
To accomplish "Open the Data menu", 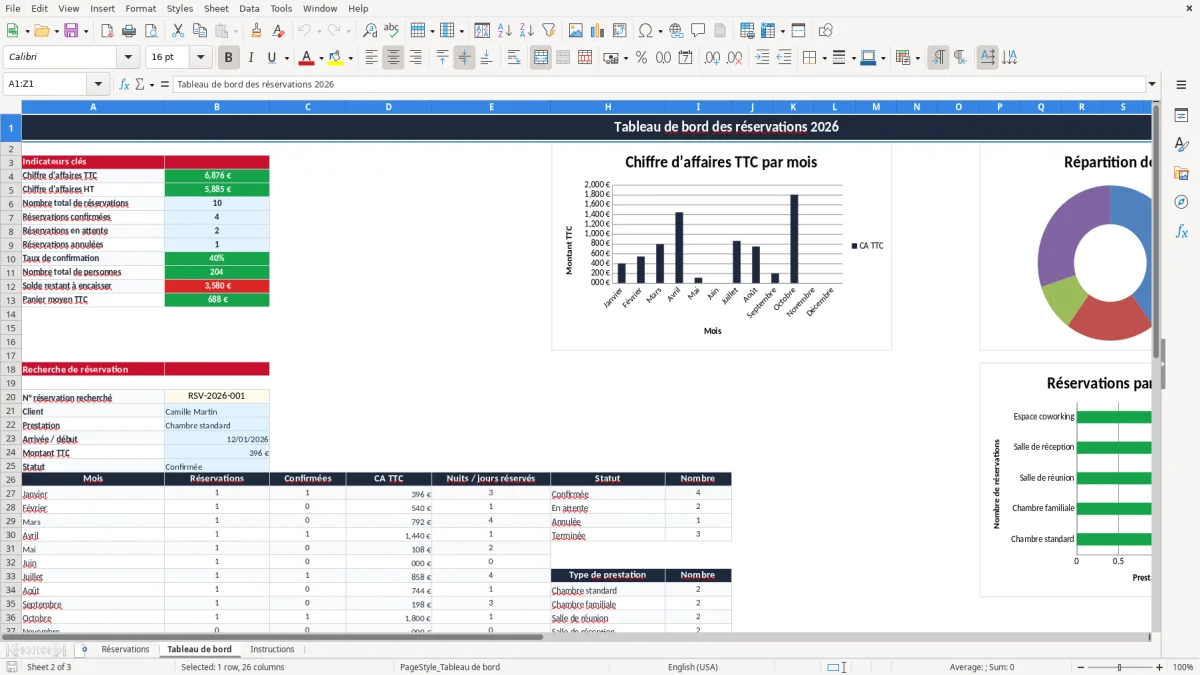I will pos(249,8).
